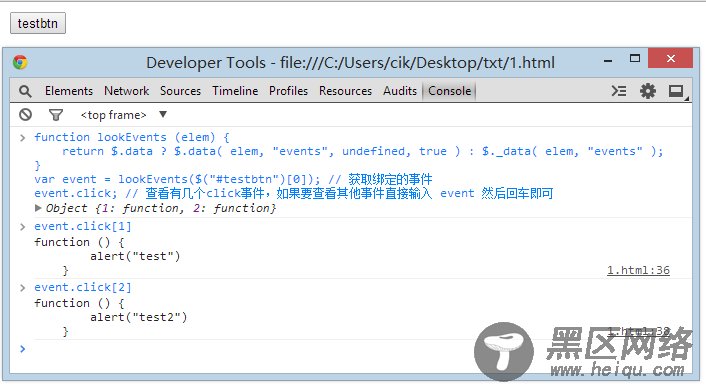Click the var event = lookEvents line
Viewport: 706px width, 387px height.
click(233, 179)
